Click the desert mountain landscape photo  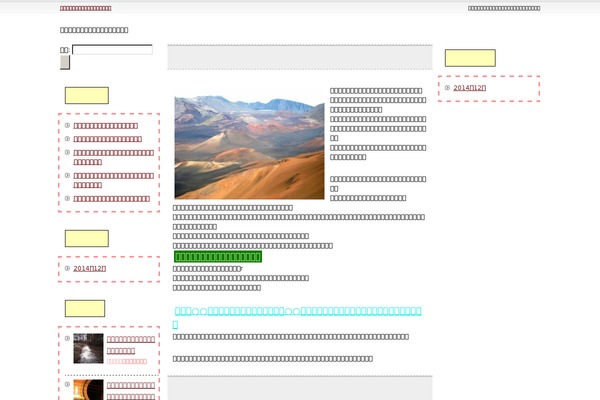pyautogui.click(x=249, y=147)
